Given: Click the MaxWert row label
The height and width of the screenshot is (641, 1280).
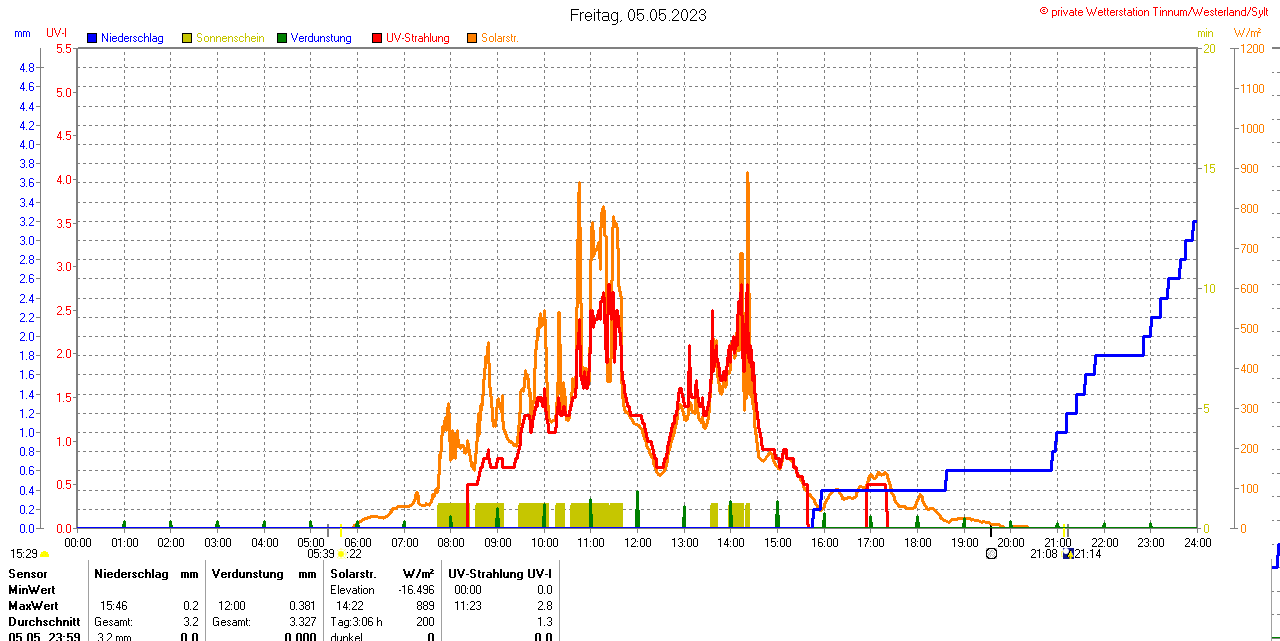Looking at the screenshot, I should pos(34,606).
